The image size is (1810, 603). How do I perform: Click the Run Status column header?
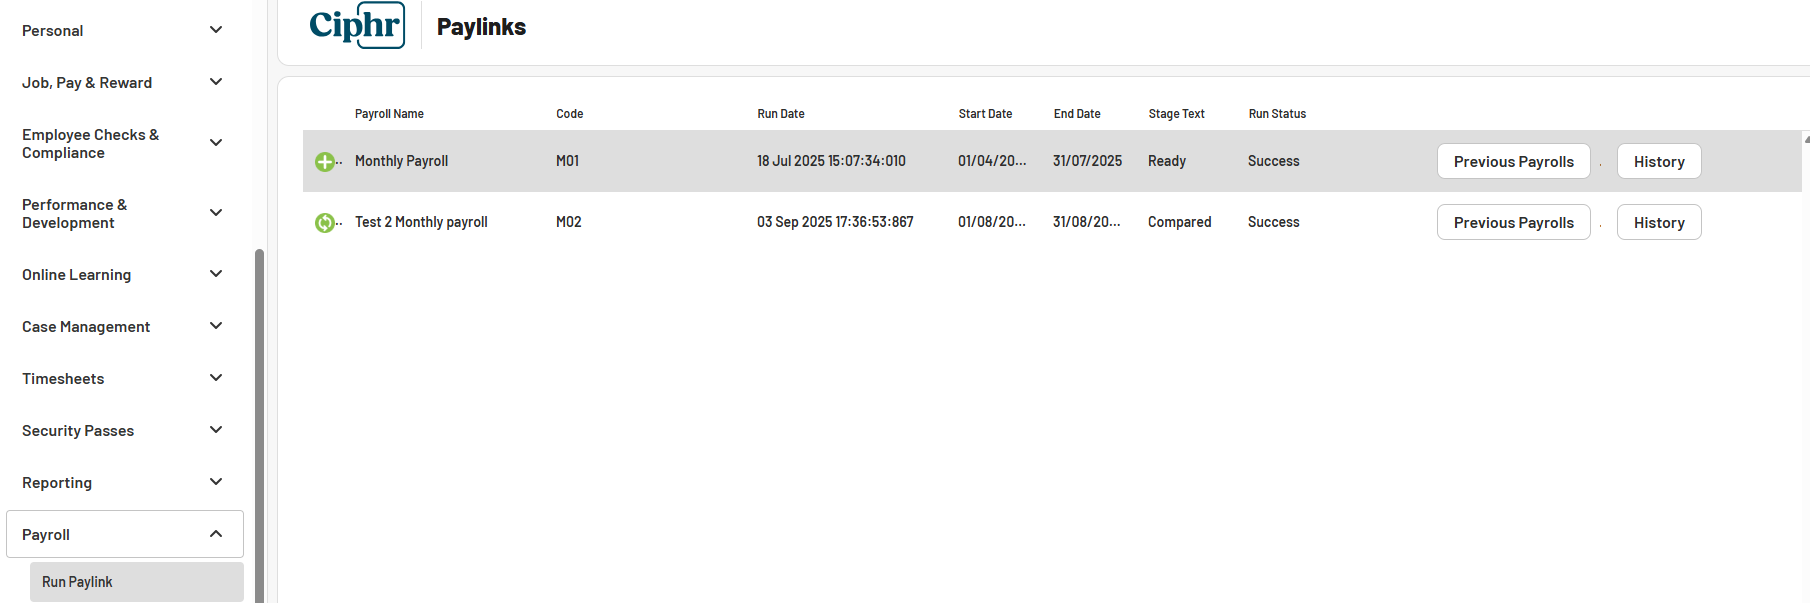point(1277,114)
